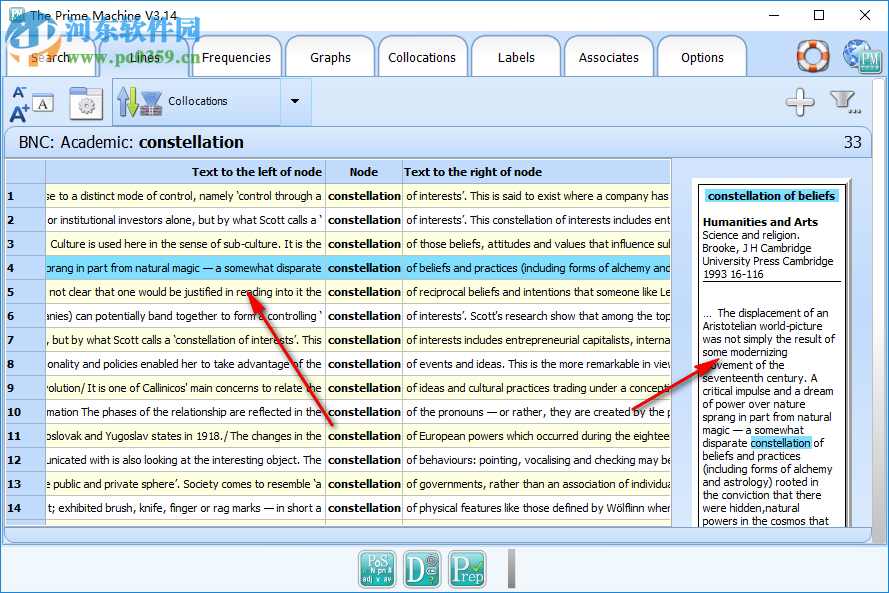Switch to the Lines tab

[145, 57]
